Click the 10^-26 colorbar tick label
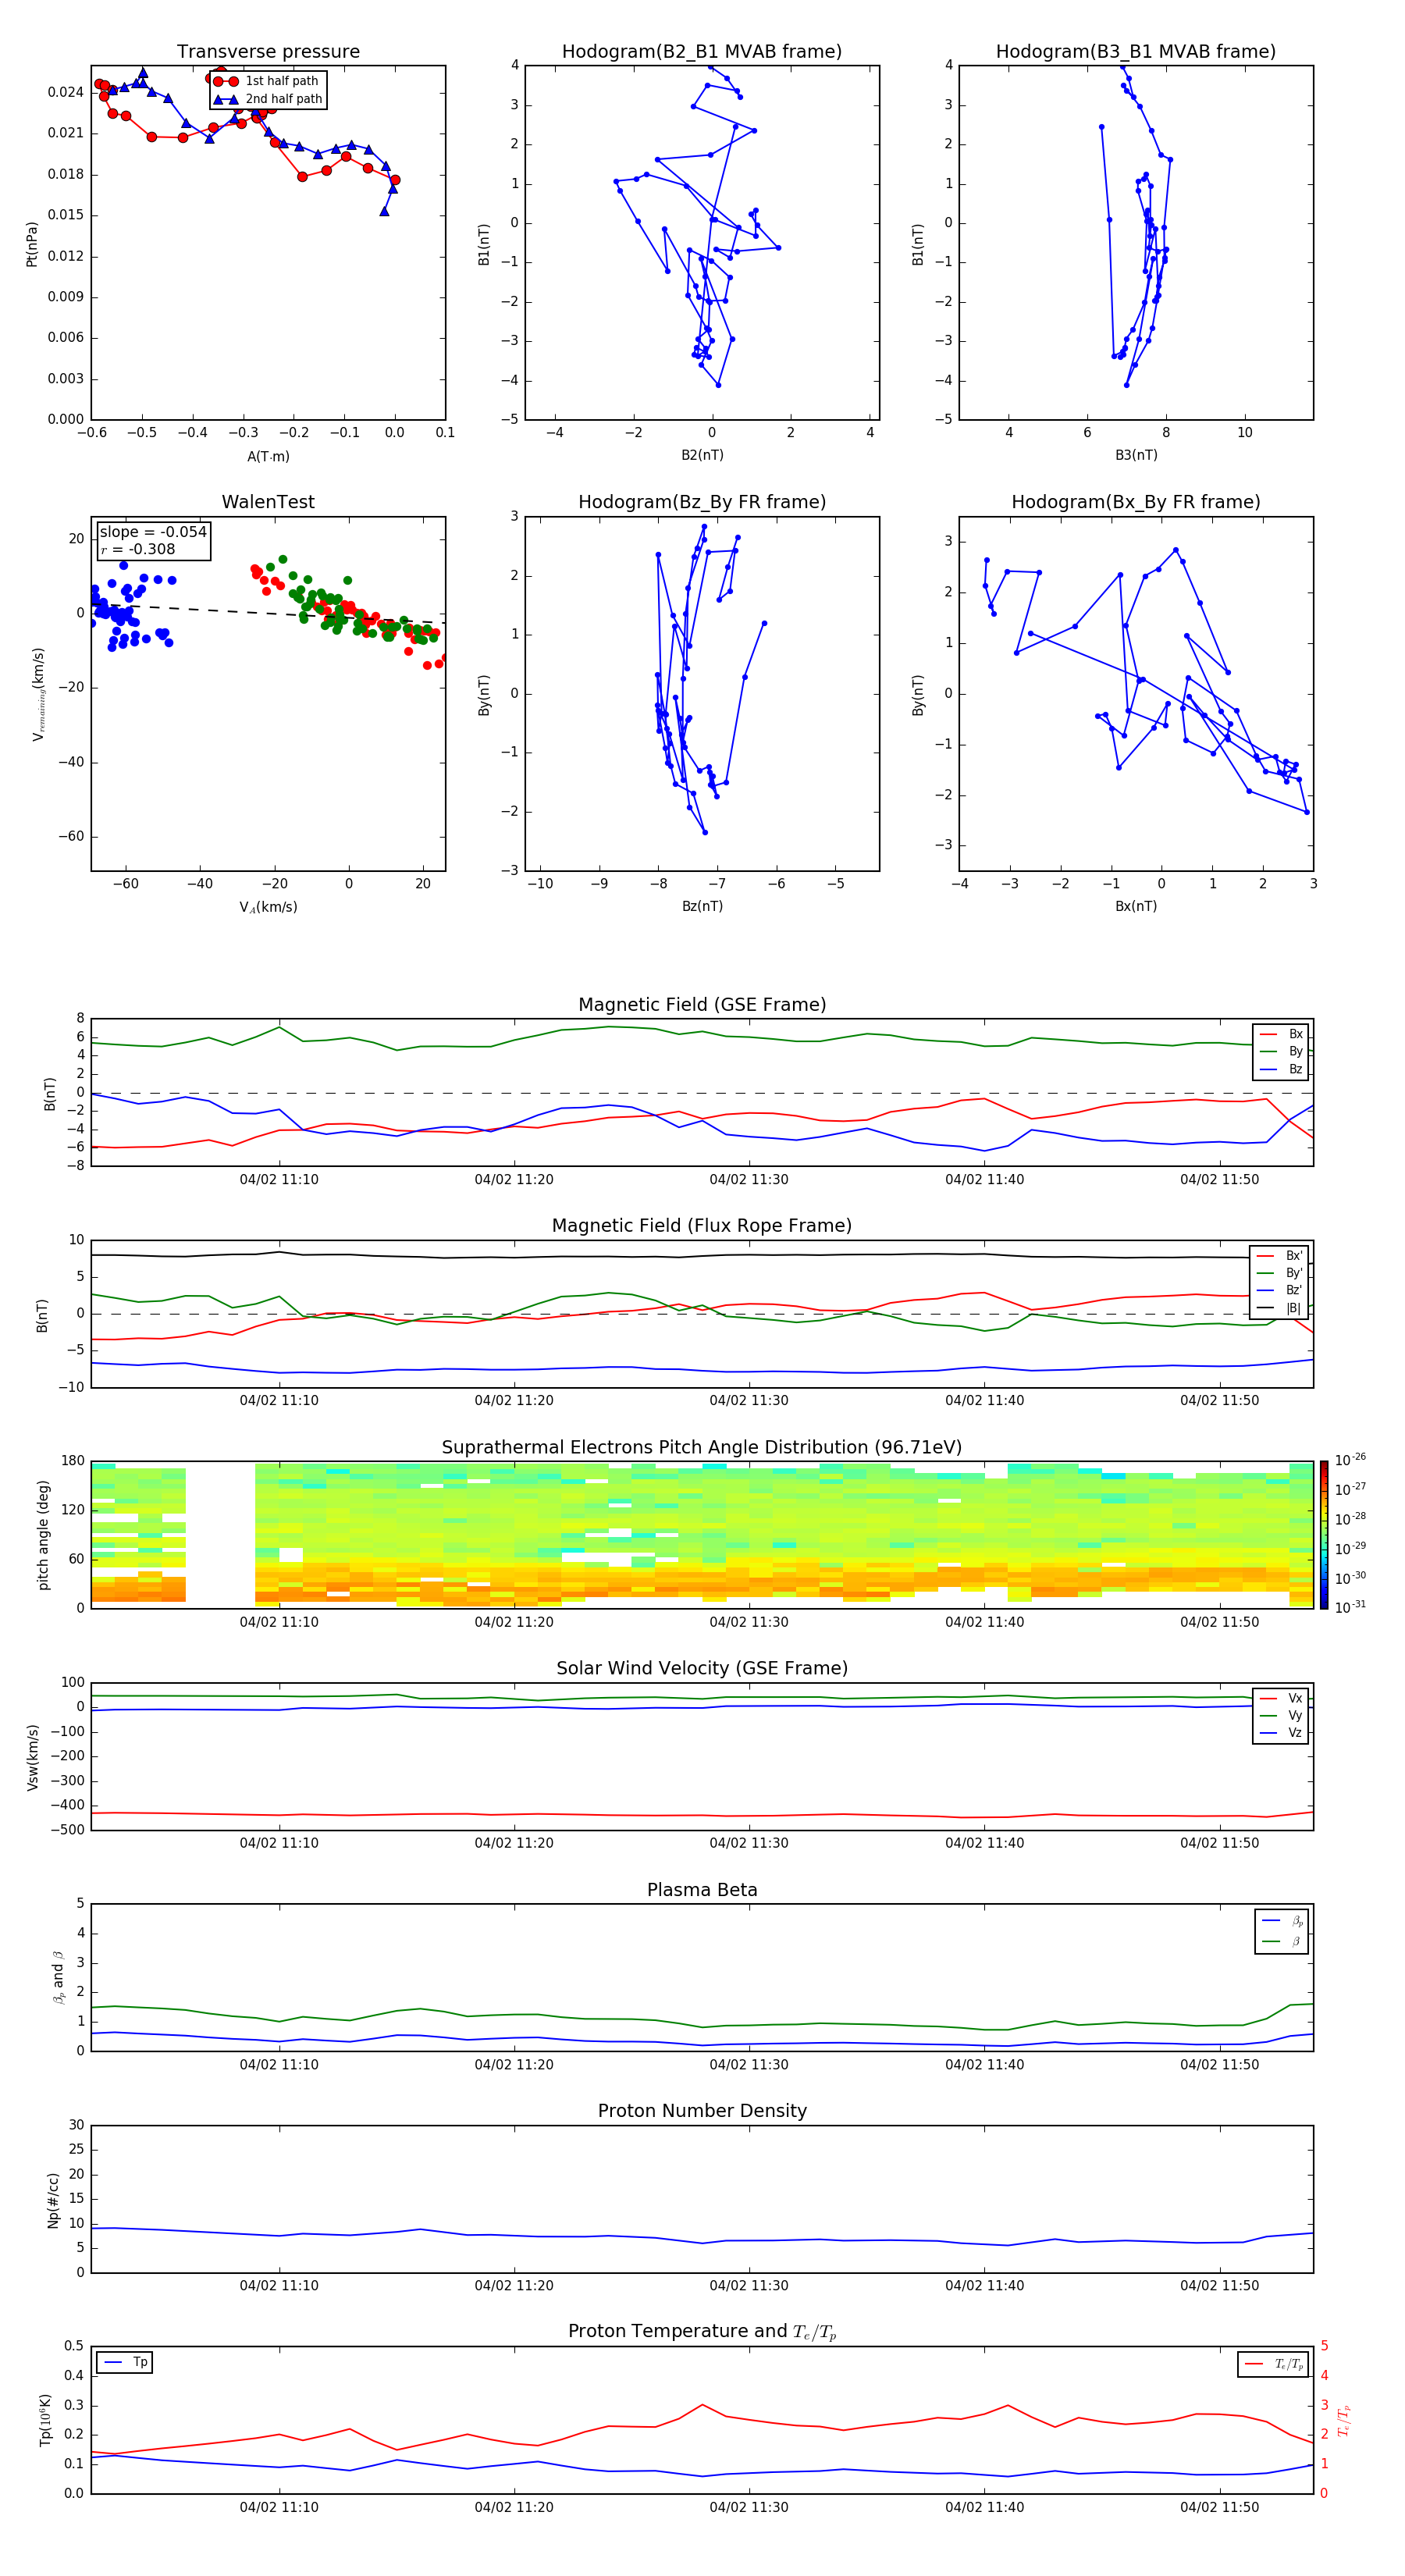 point(1350,1460)
